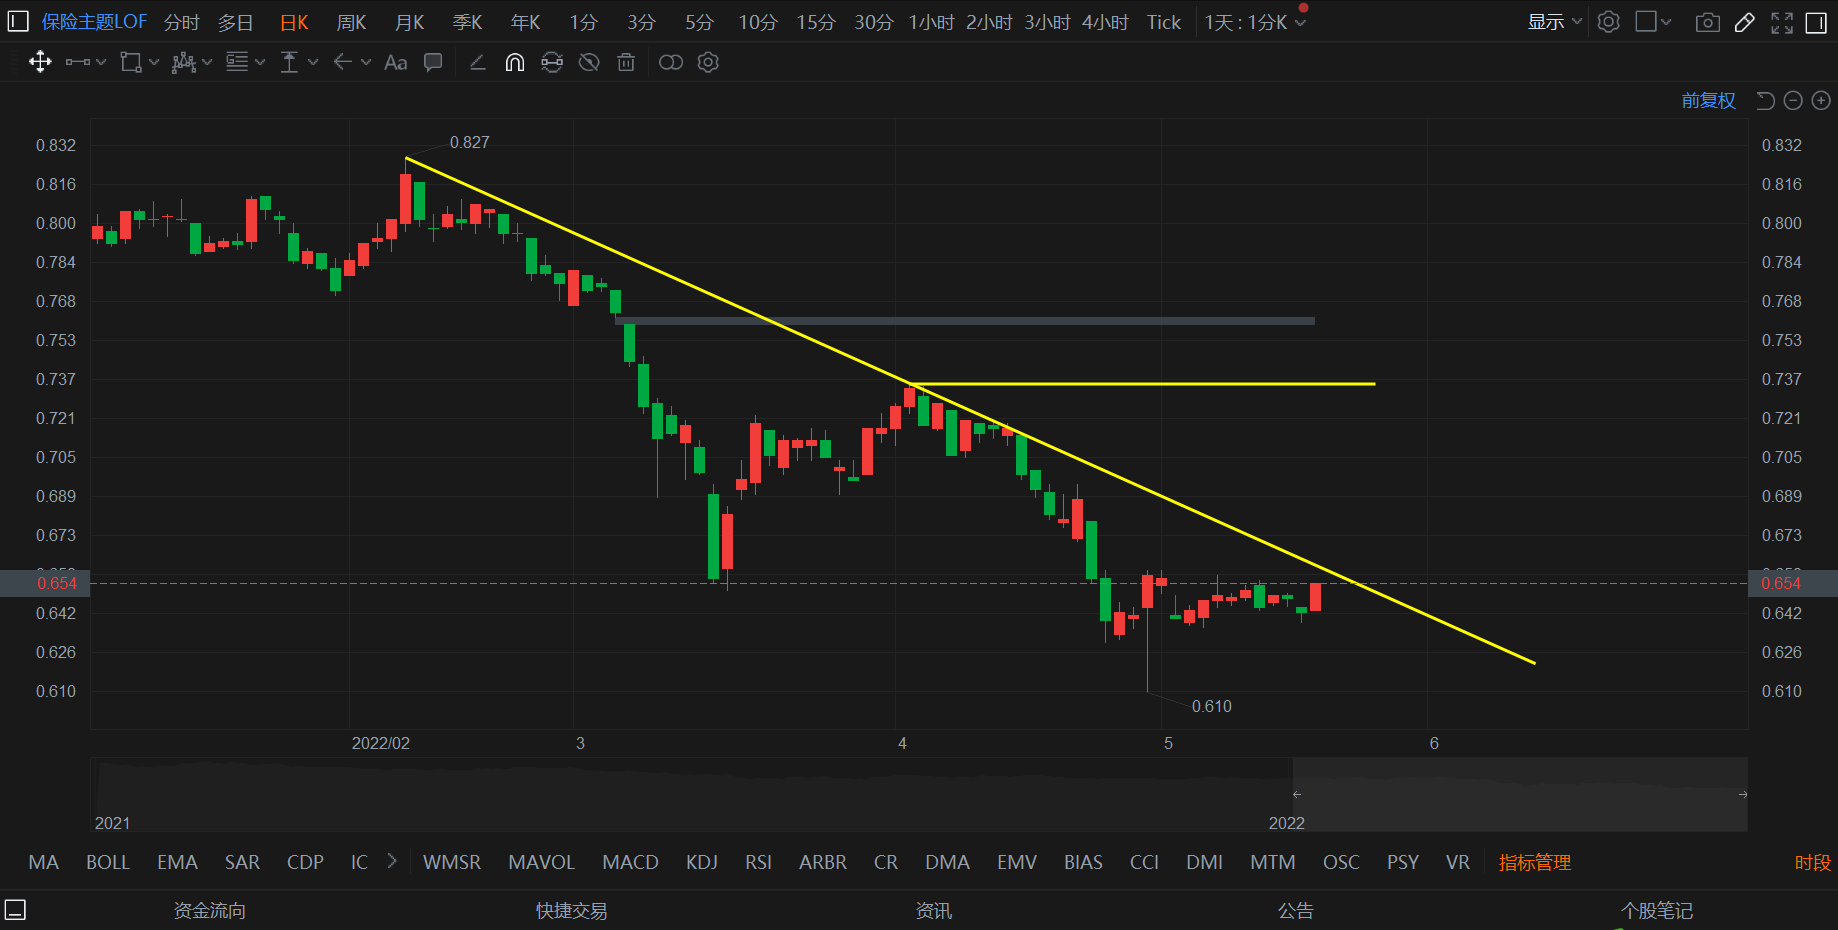1838x930 pixels.
Task: Click the overlapping circles overlay icon
Action: [x=671, y=62]
